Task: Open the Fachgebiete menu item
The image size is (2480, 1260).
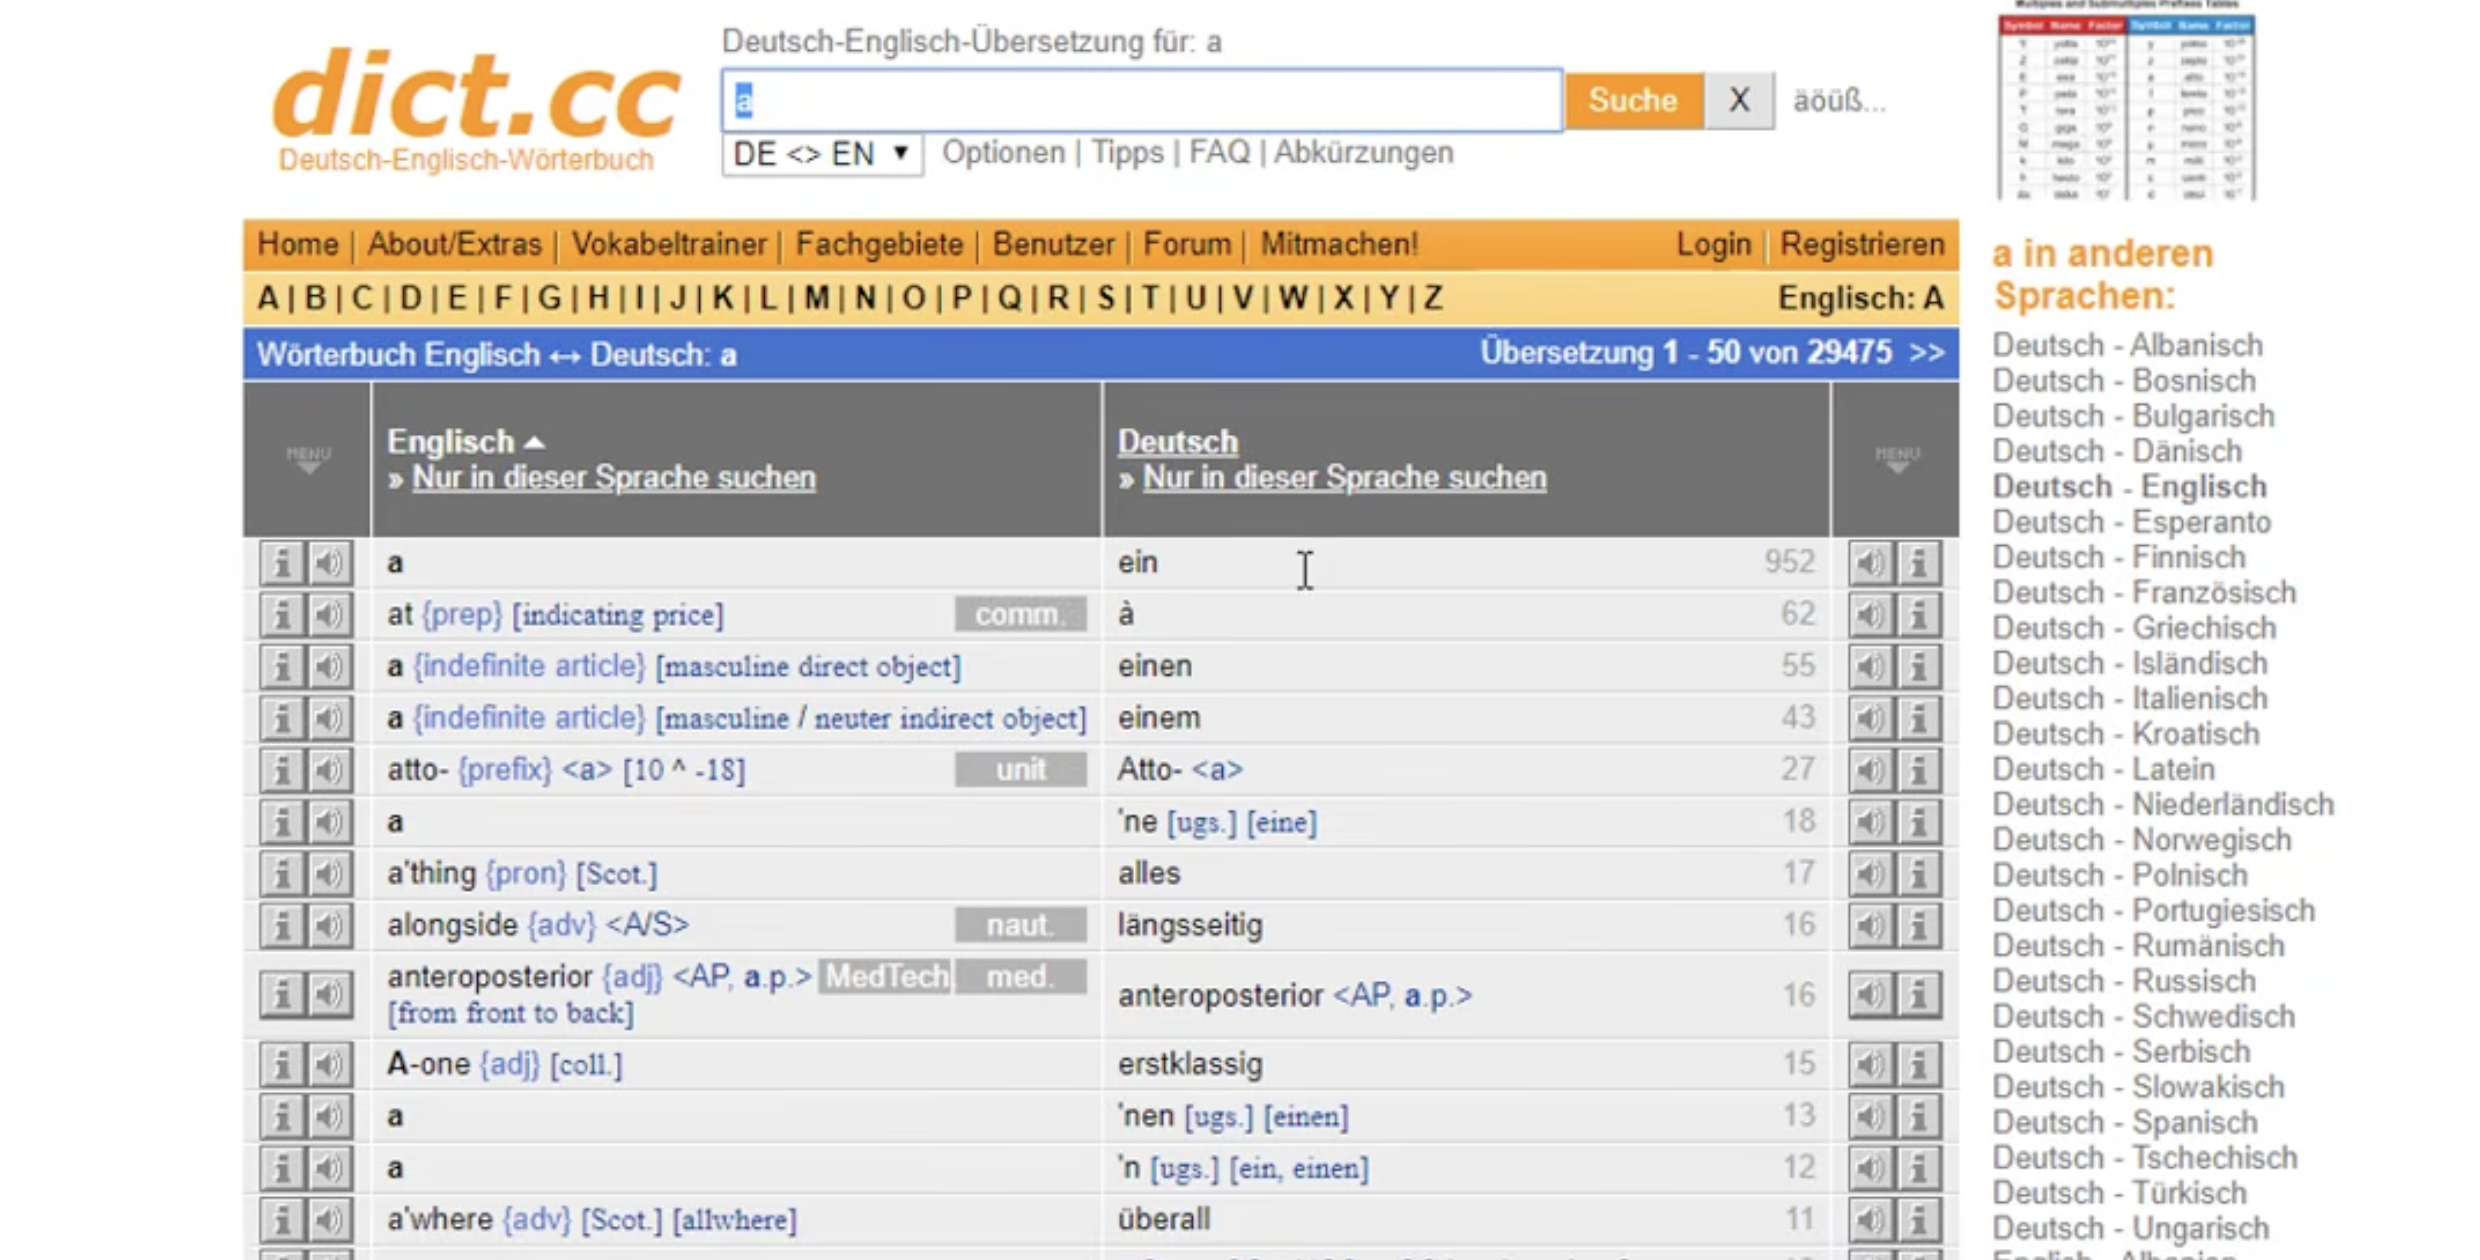Action: pos(879,244)
